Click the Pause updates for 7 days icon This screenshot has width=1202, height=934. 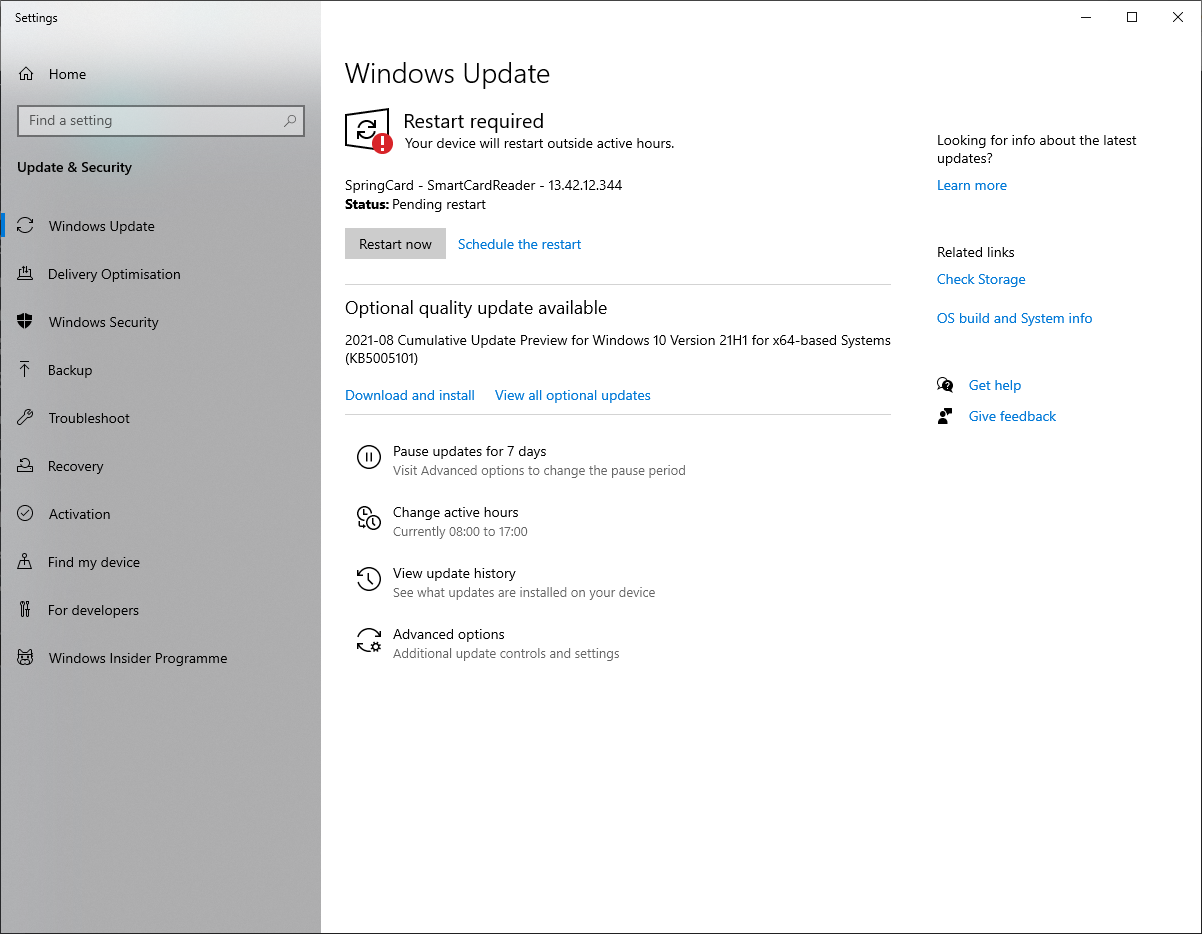(369, 457)
